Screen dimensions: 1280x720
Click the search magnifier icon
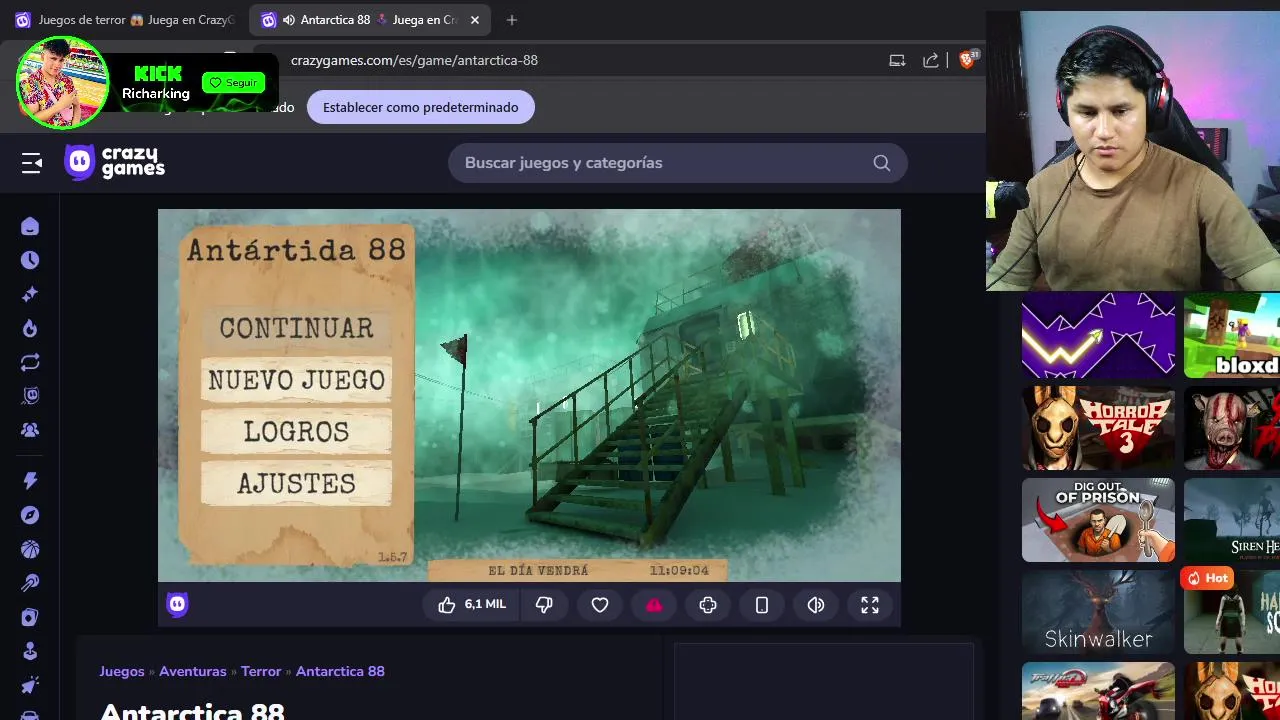tap(881, 163)
